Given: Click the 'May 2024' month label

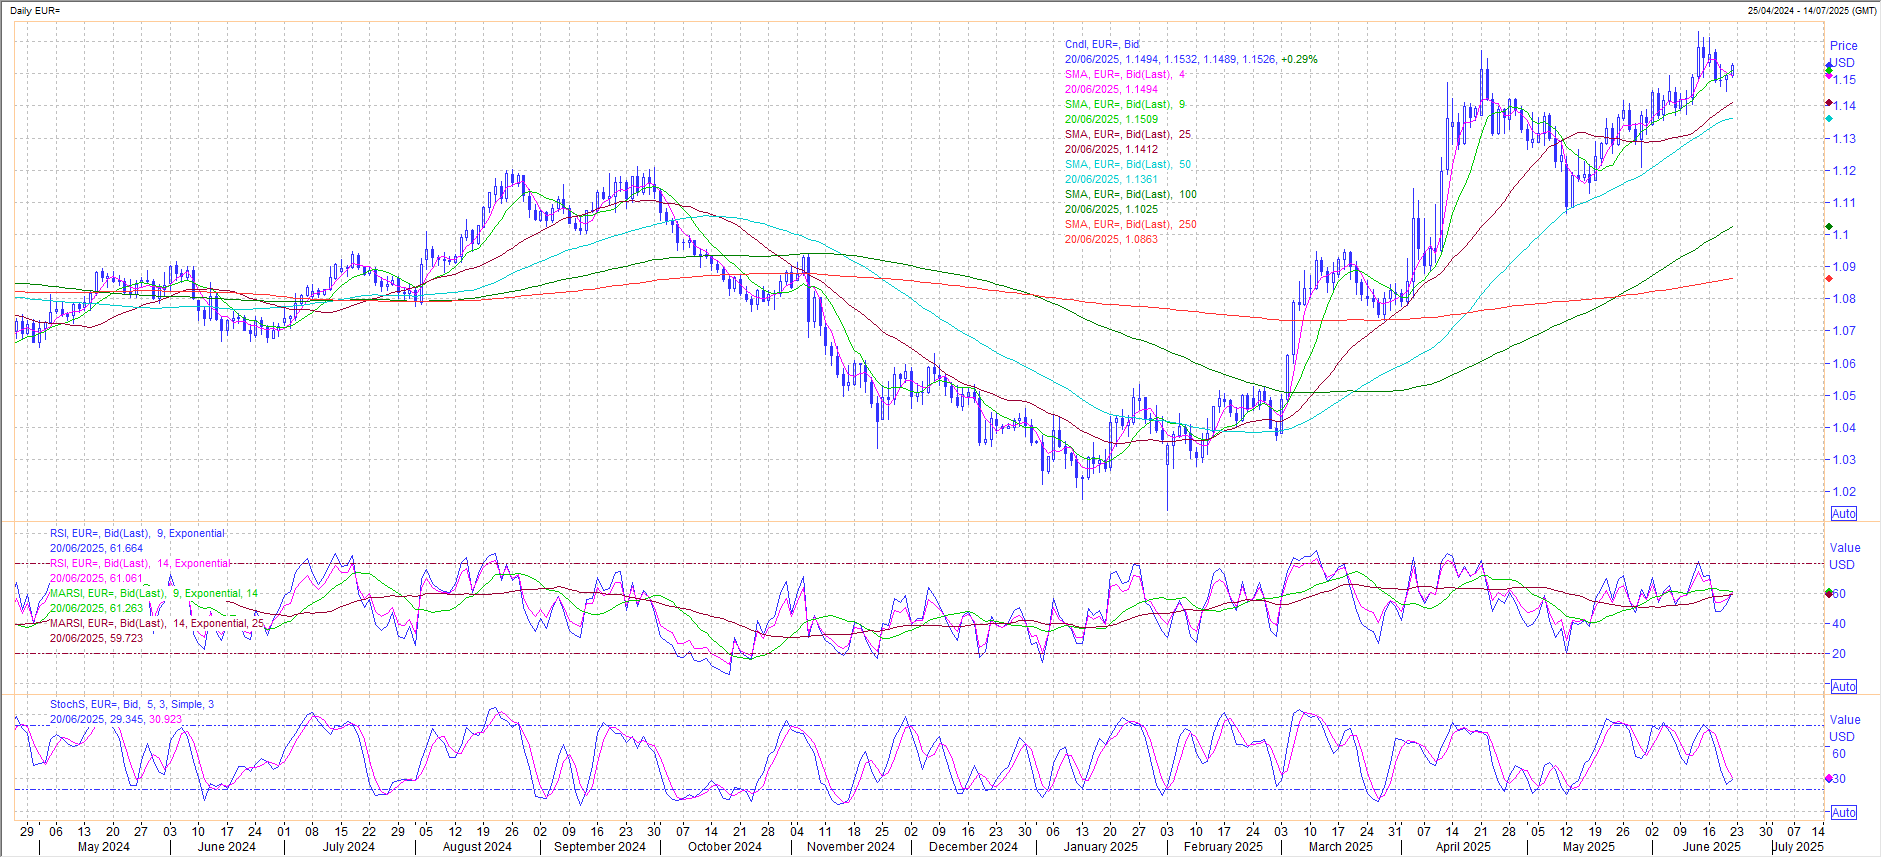Looking at the screenshot, I should point(104,847).
